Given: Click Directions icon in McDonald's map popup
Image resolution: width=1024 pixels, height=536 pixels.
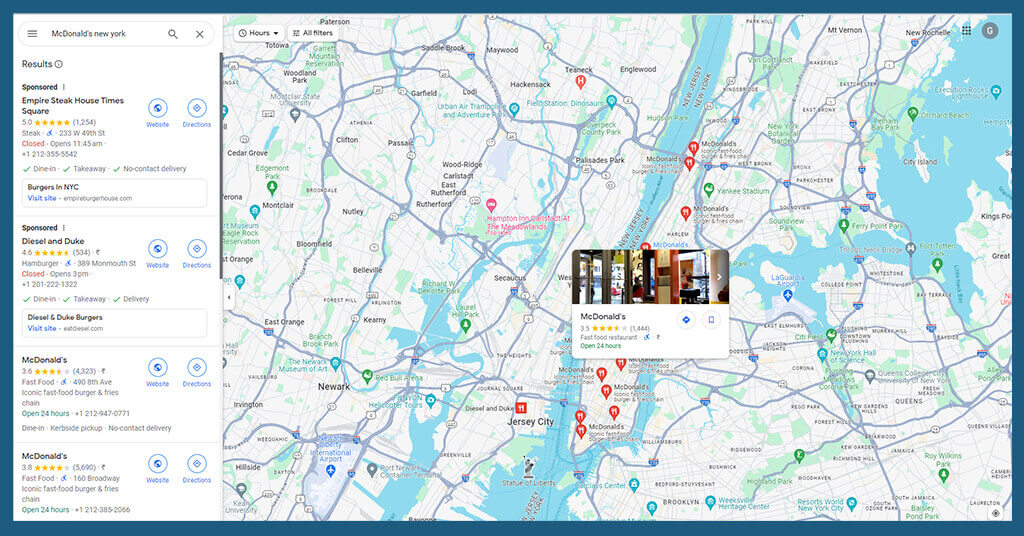Looking at the screenshot, I should coord(686,320).
